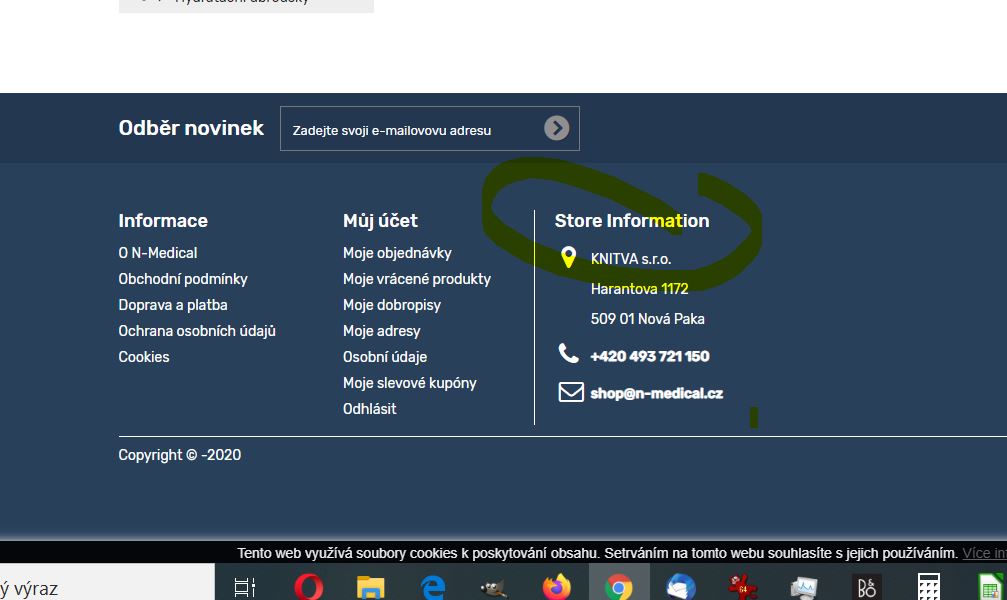Screen dimensions: 1007x600
Task: Select Odhlásit to log out
Action: (369, 409)
